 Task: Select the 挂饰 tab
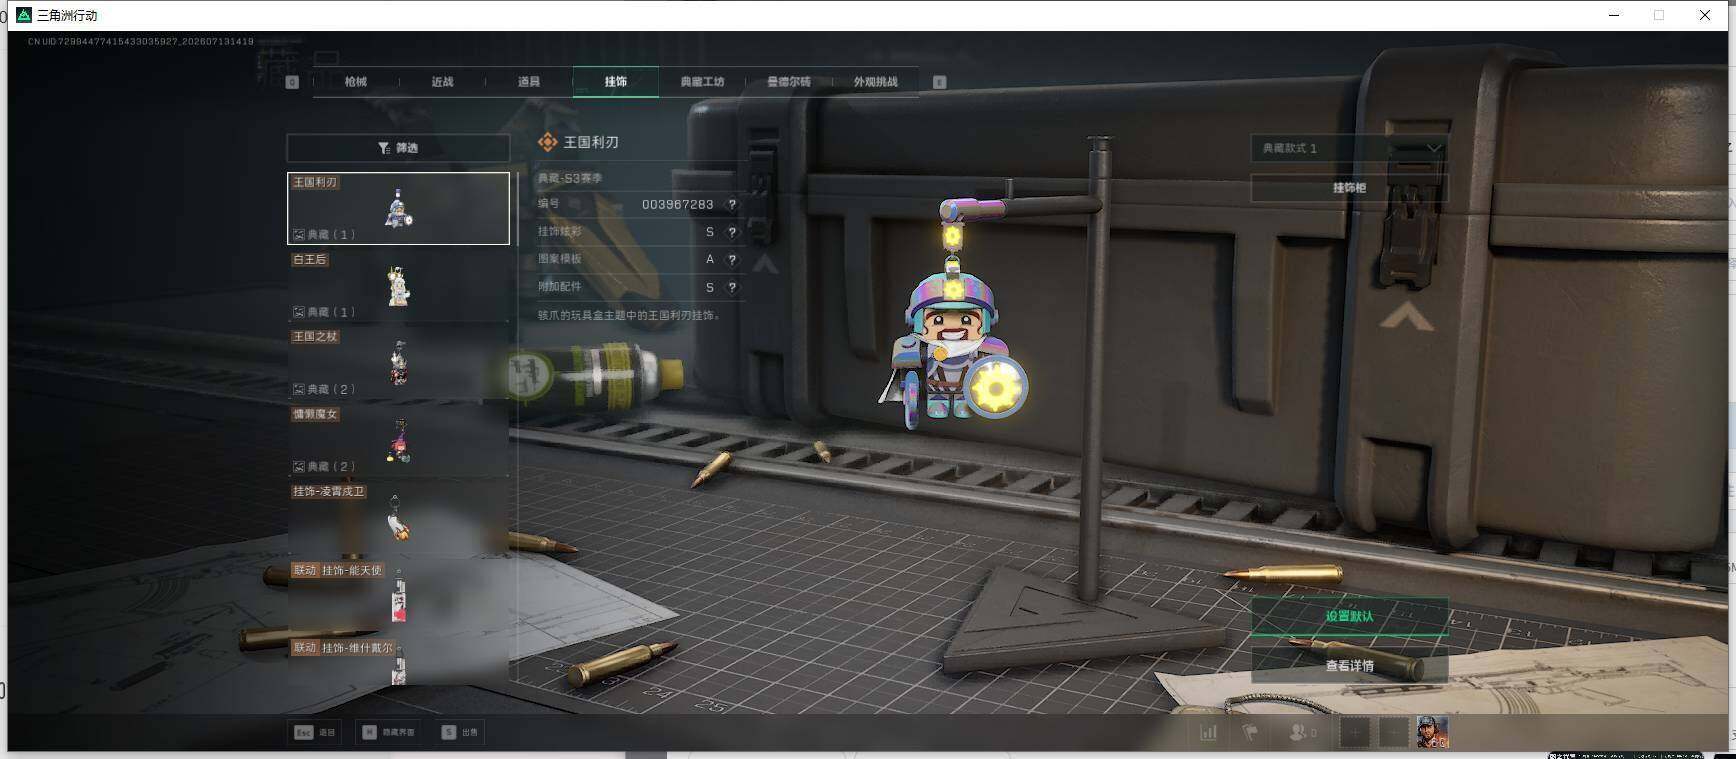pyautogui.click(x=615, y=82)
